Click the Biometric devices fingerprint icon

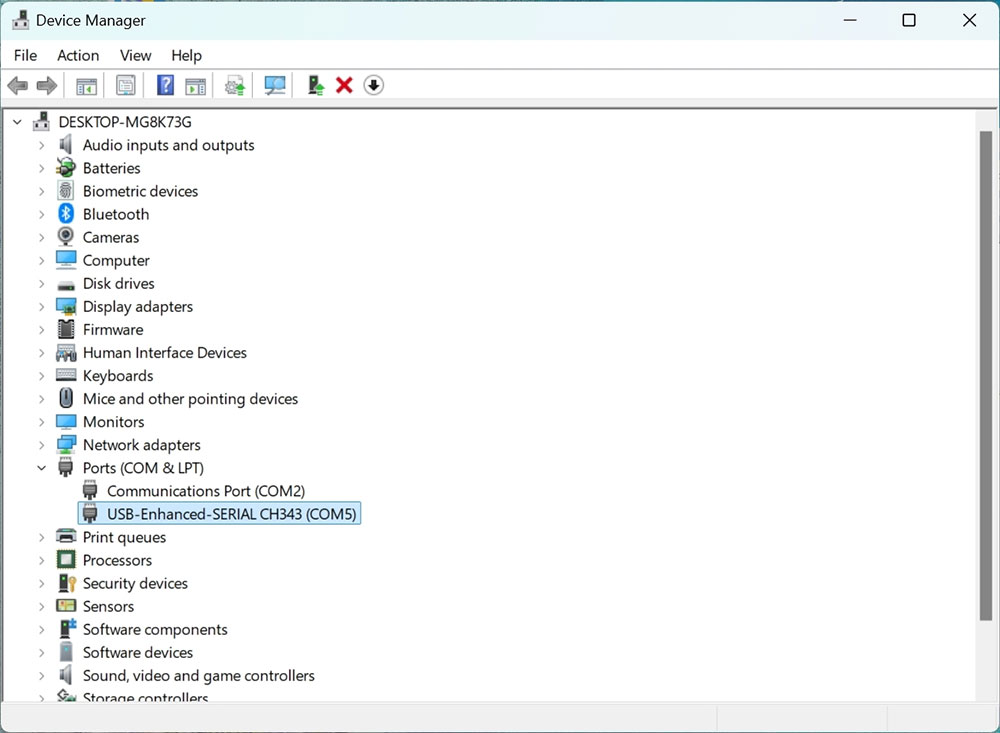66,191
